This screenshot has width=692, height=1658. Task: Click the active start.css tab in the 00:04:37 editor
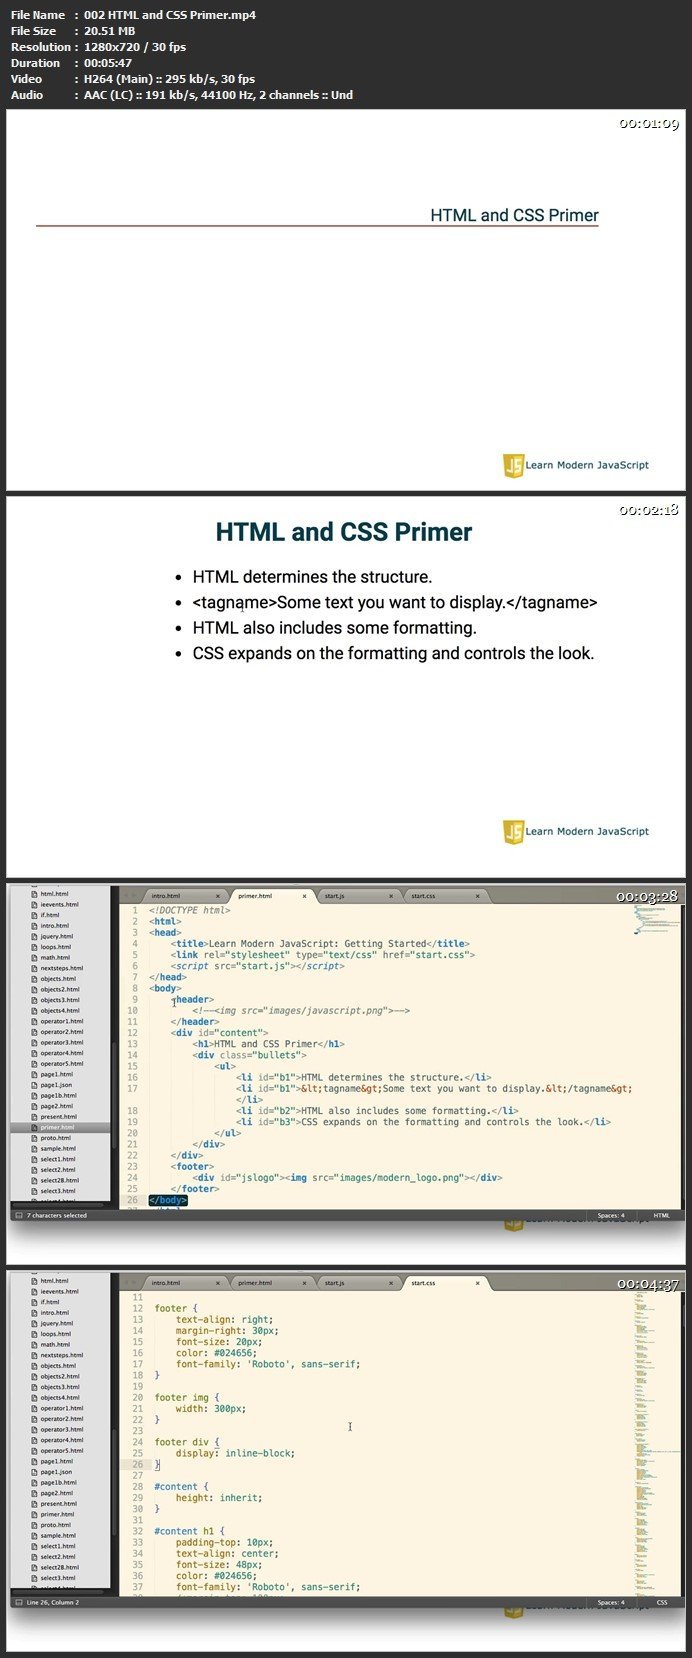tap(444, 1283)
